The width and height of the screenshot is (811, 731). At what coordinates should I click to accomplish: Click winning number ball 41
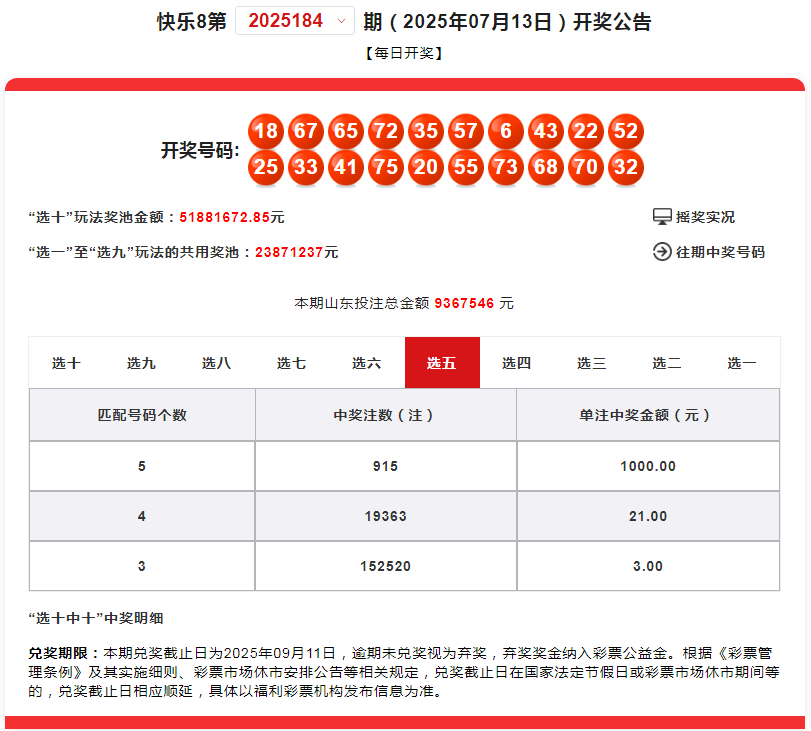pos(346,167)
